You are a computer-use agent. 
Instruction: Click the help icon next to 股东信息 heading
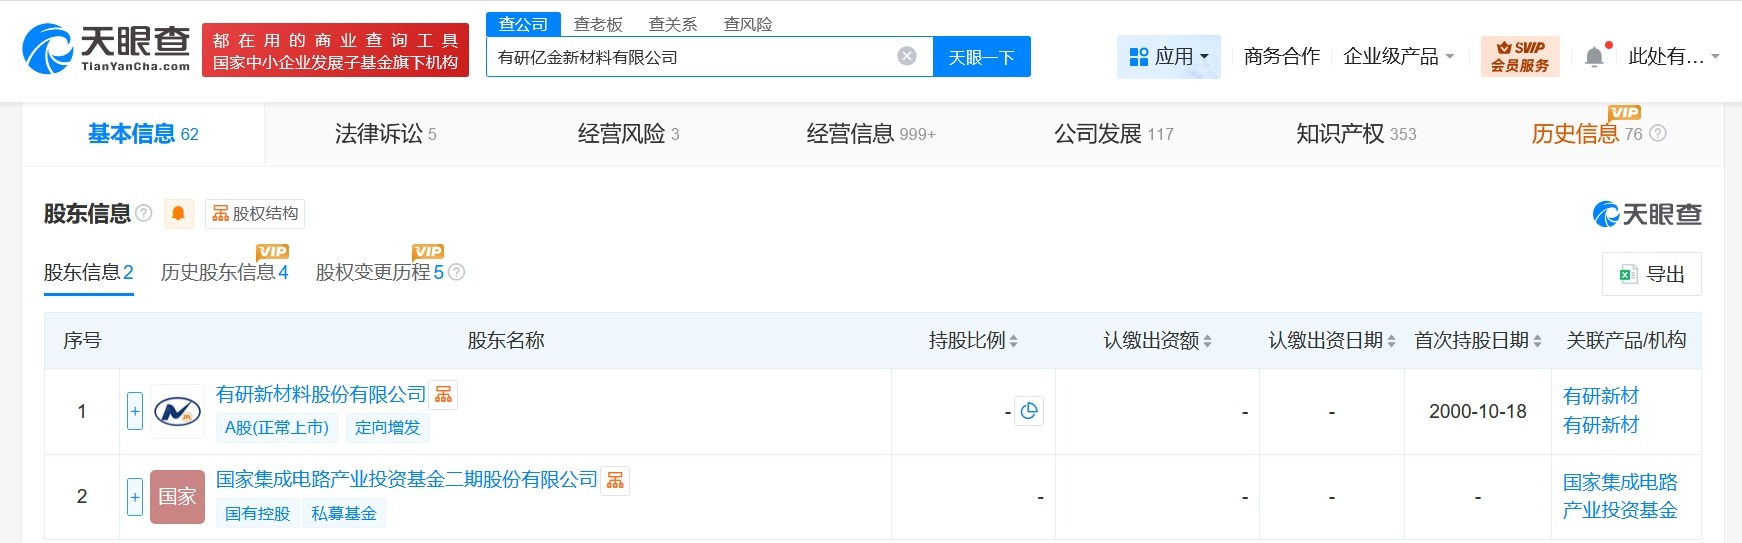pyautogui.click(x=144, y=213)
